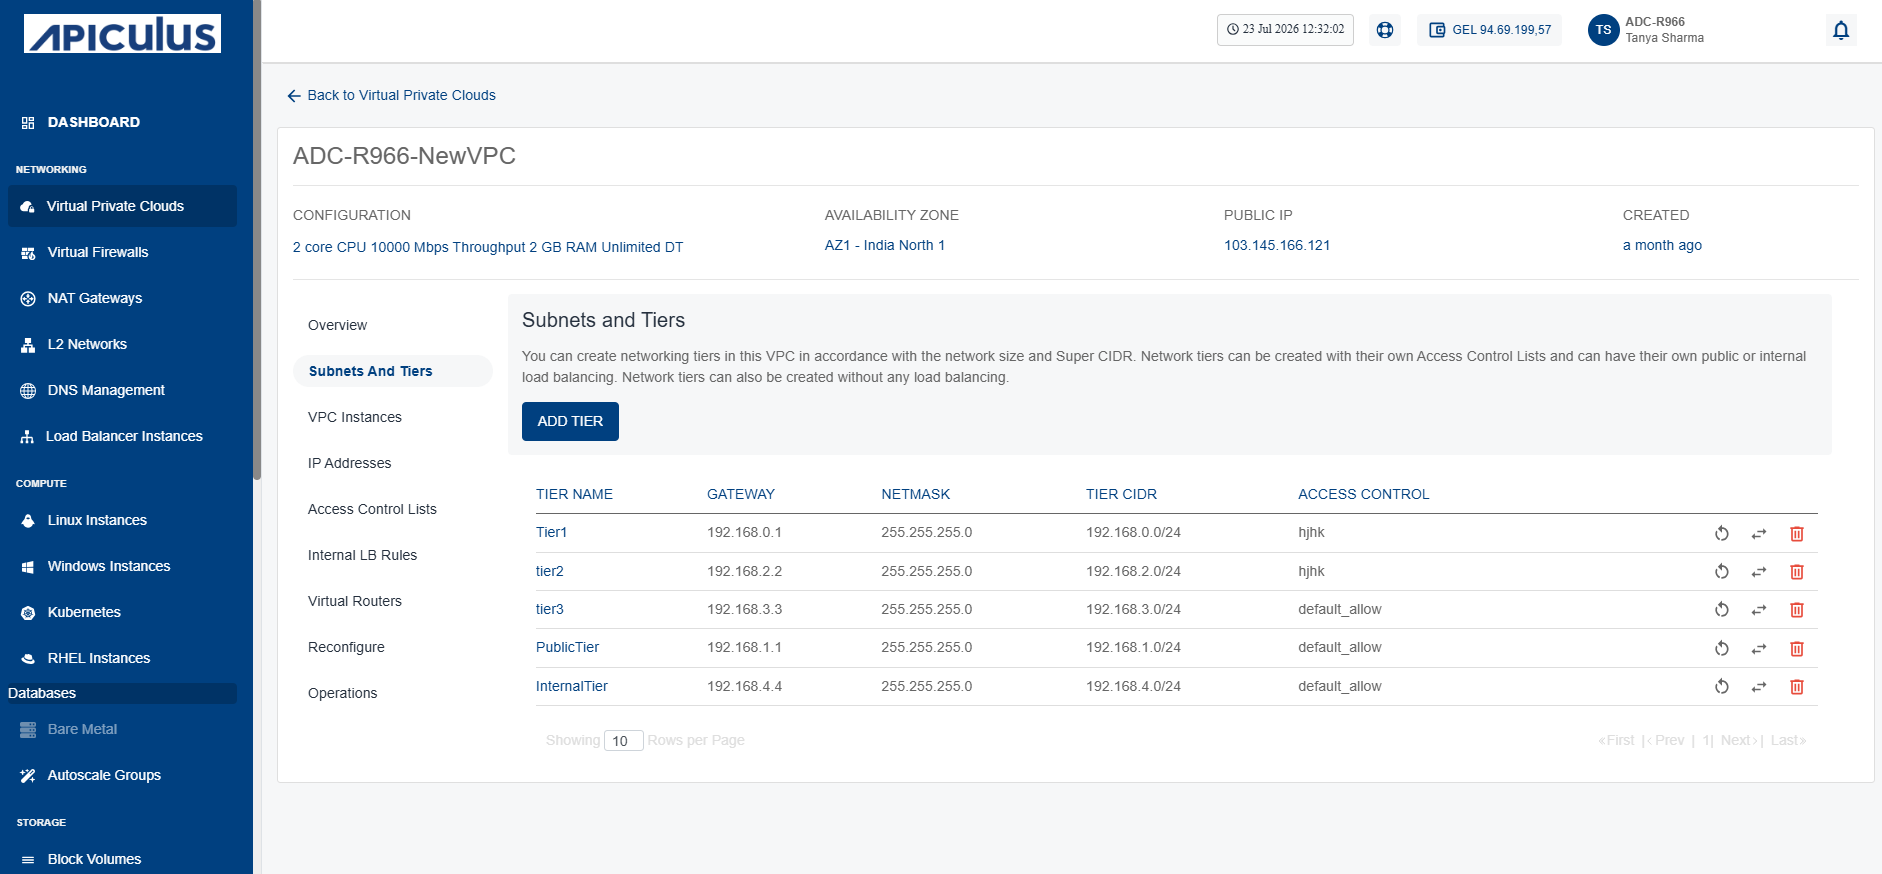This screenshot has width=1882, height=874.
Task: Click the TS user avatar
Action: 1603,30
